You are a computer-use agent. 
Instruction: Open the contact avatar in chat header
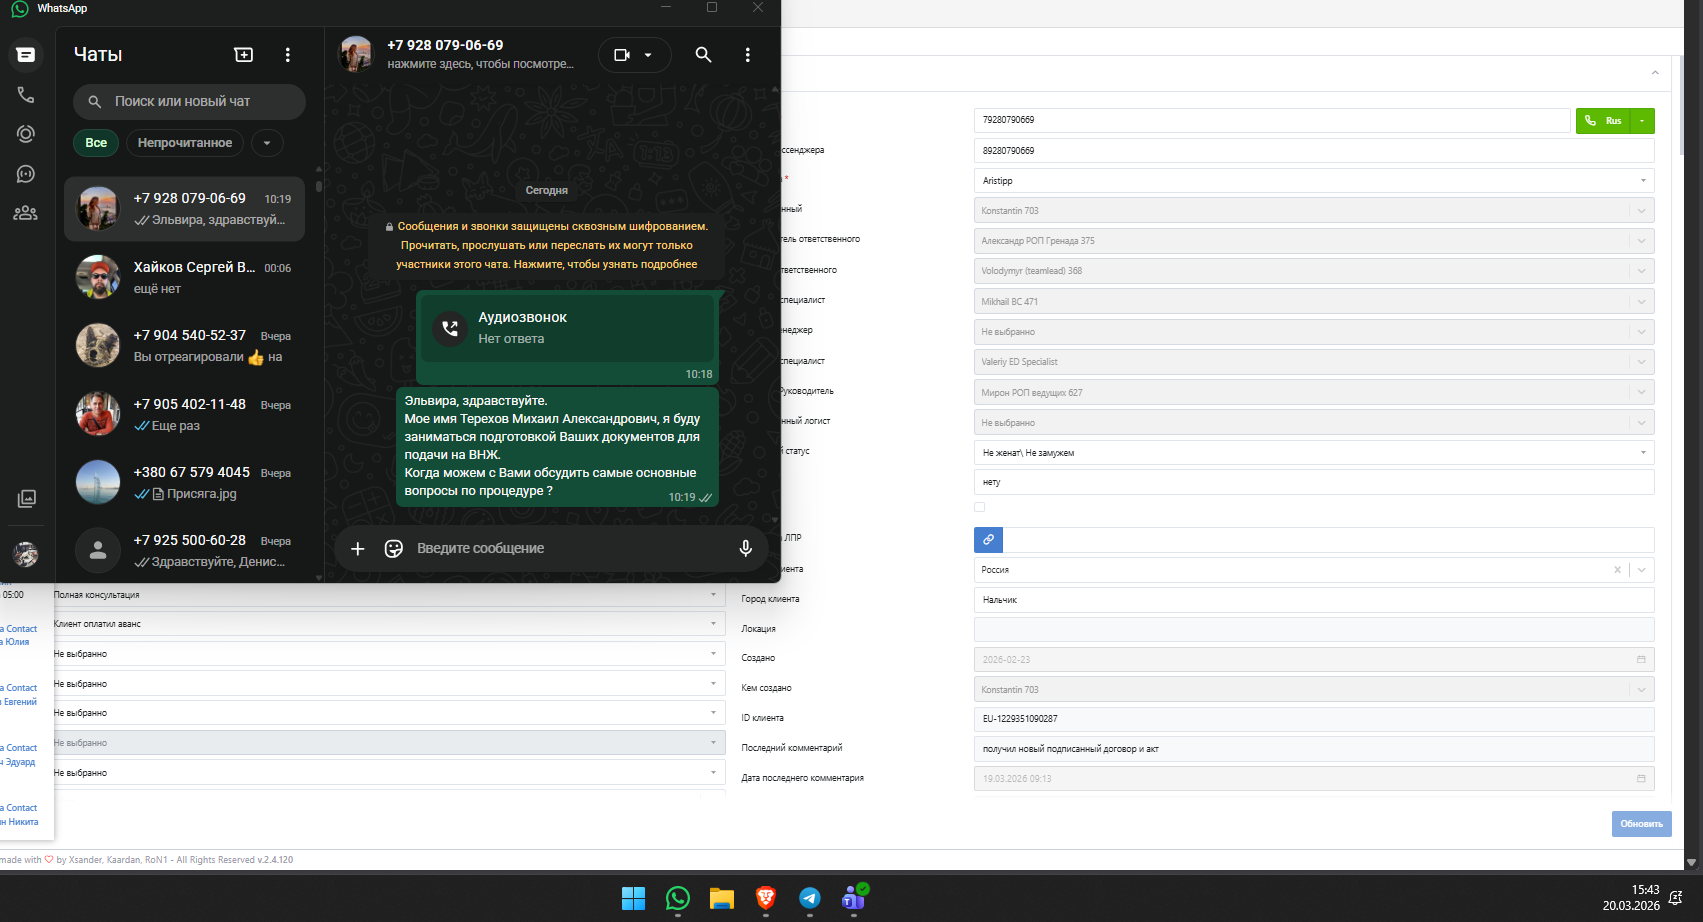coord(356,54)
